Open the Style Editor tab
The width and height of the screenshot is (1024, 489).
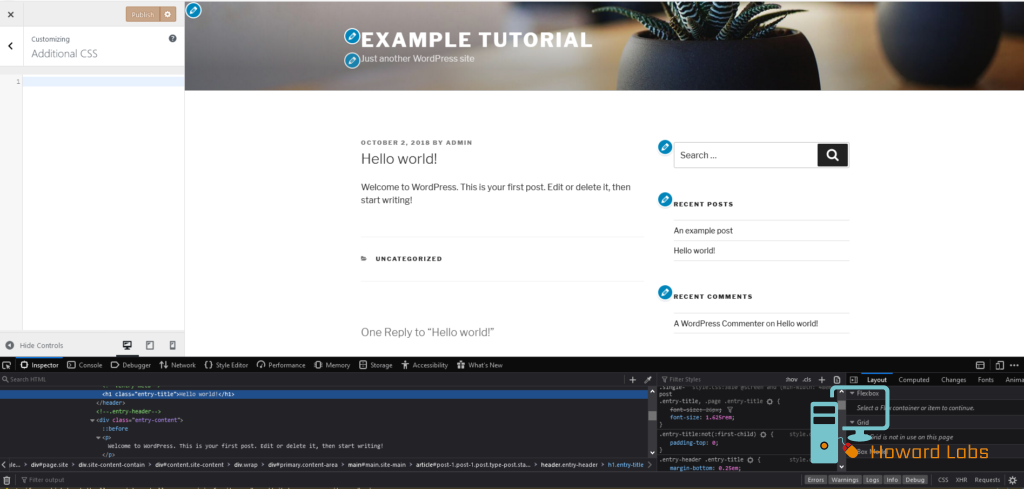pos(226,365)
